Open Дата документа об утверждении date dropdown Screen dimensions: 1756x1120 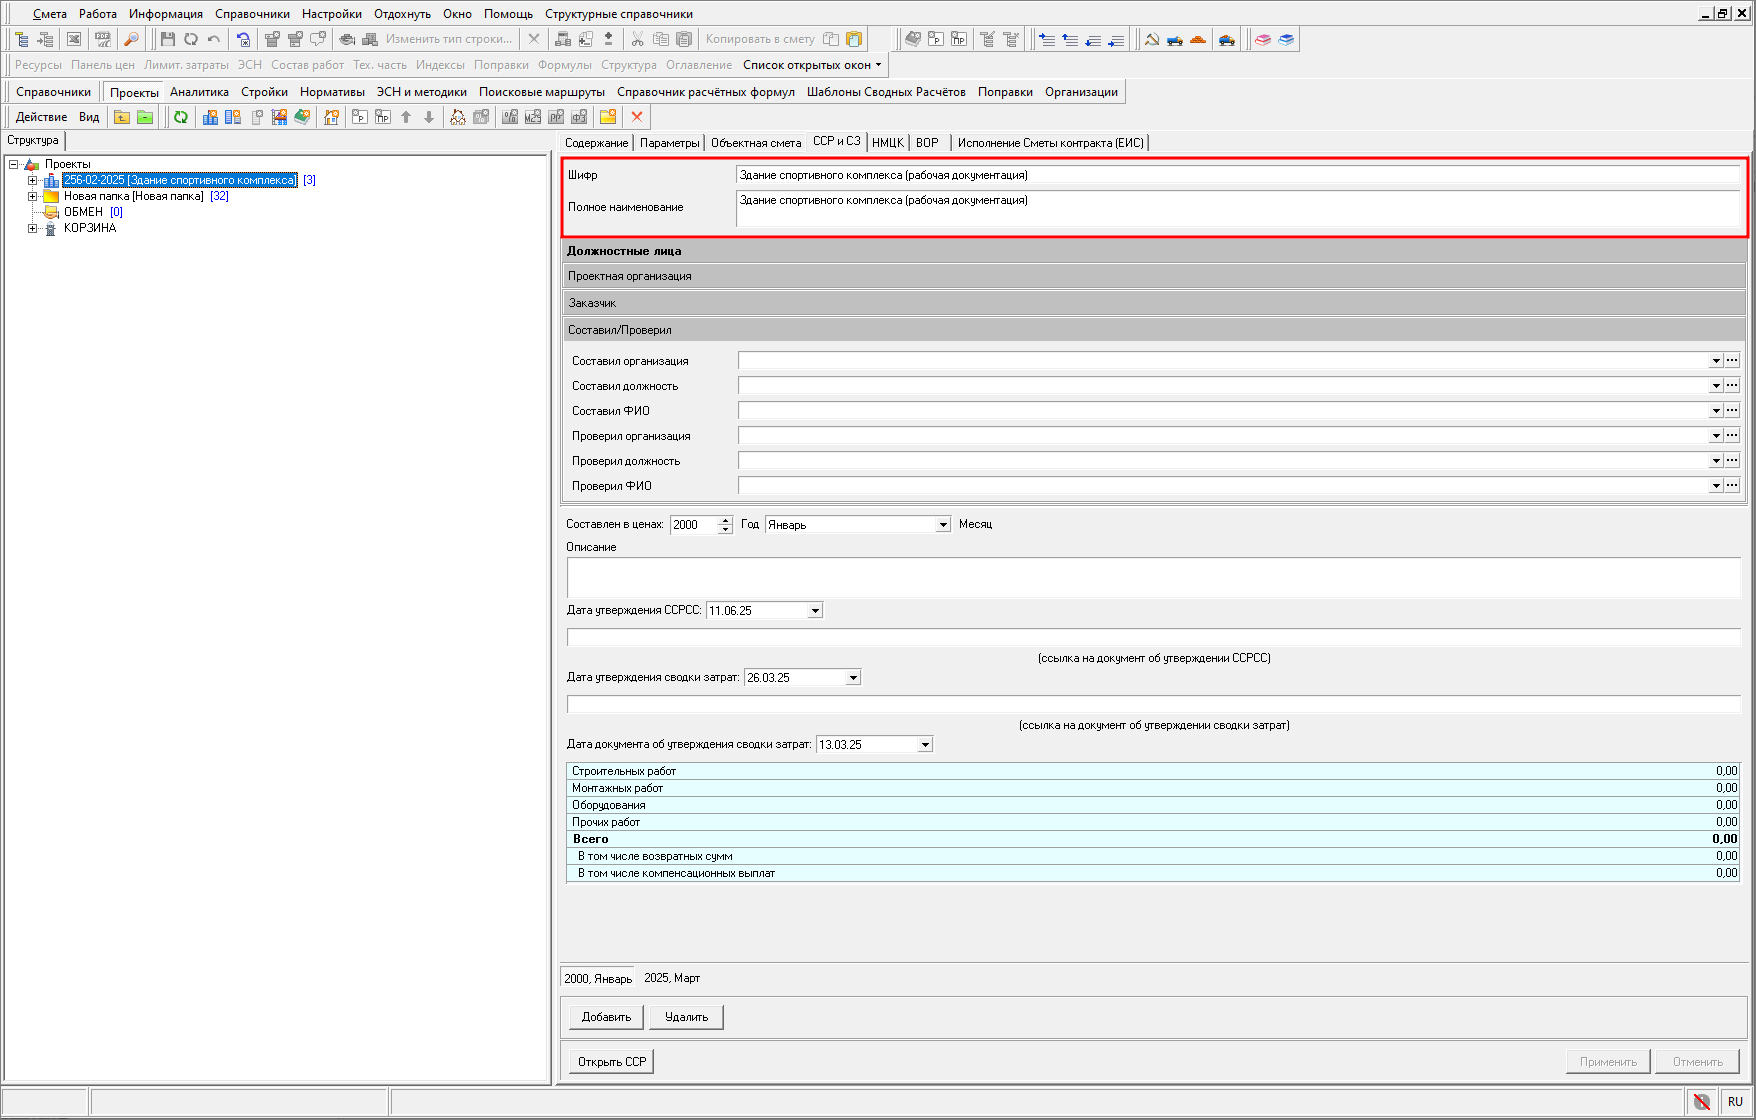coord(925,745)
